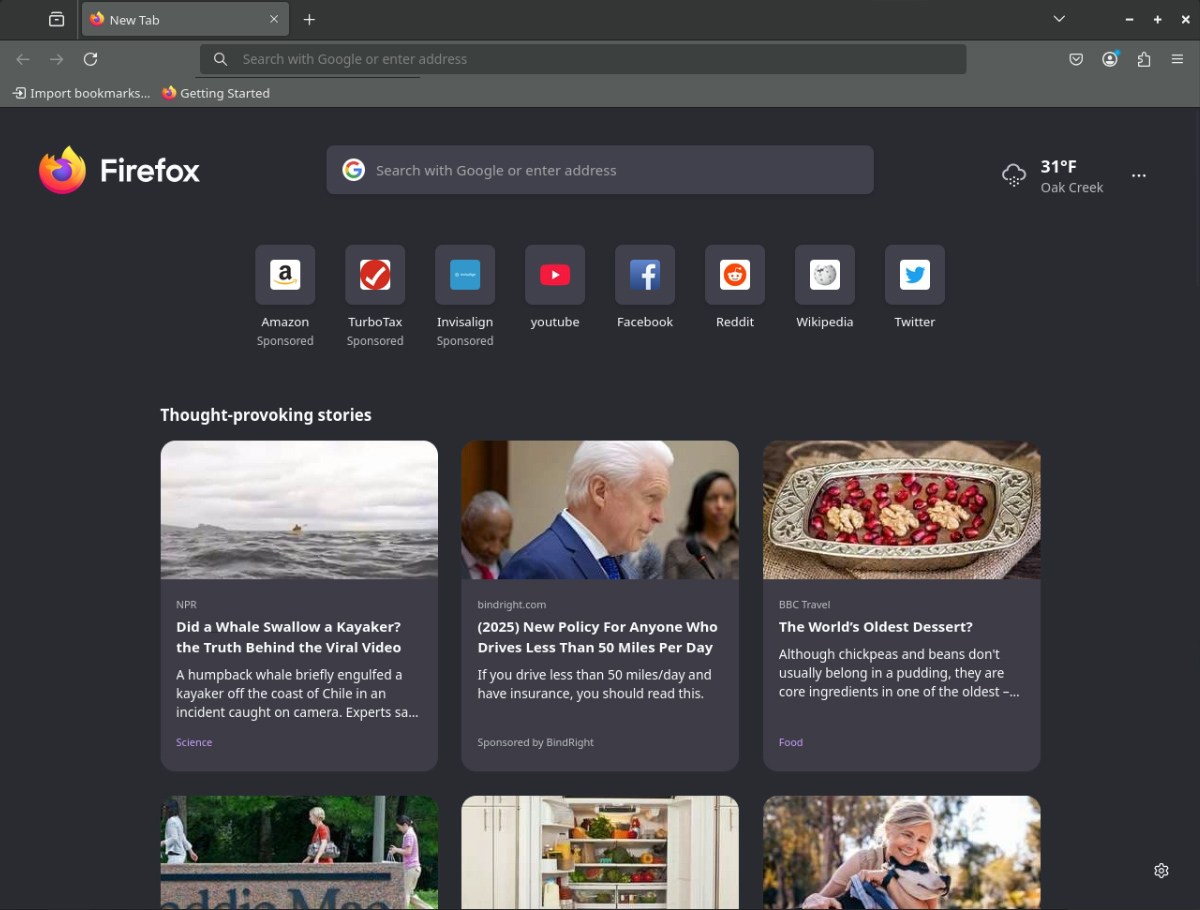Viewport: 1200px width, 910px height.
Task: Open '(2025) New Policy For Anyone' headline
Action: (597, 637)
